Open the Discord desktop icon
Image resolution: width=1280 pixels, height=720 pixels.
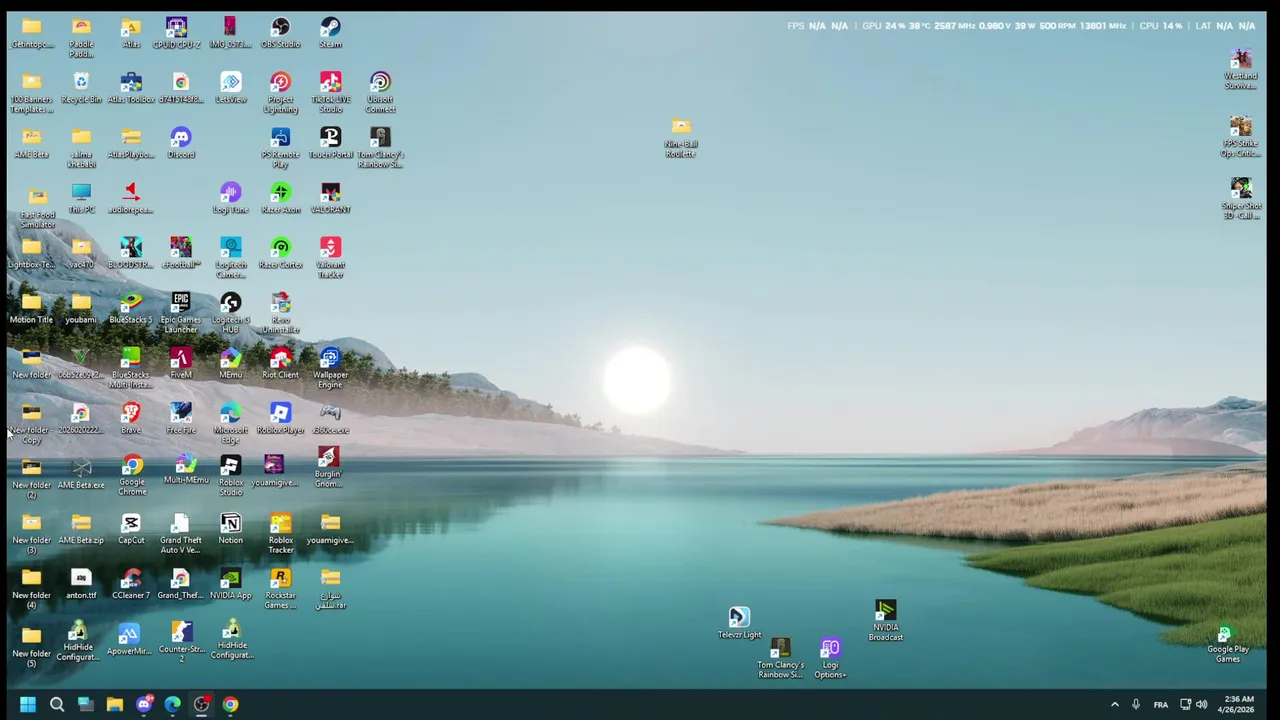pyautogui.click(x=181, y=142)
